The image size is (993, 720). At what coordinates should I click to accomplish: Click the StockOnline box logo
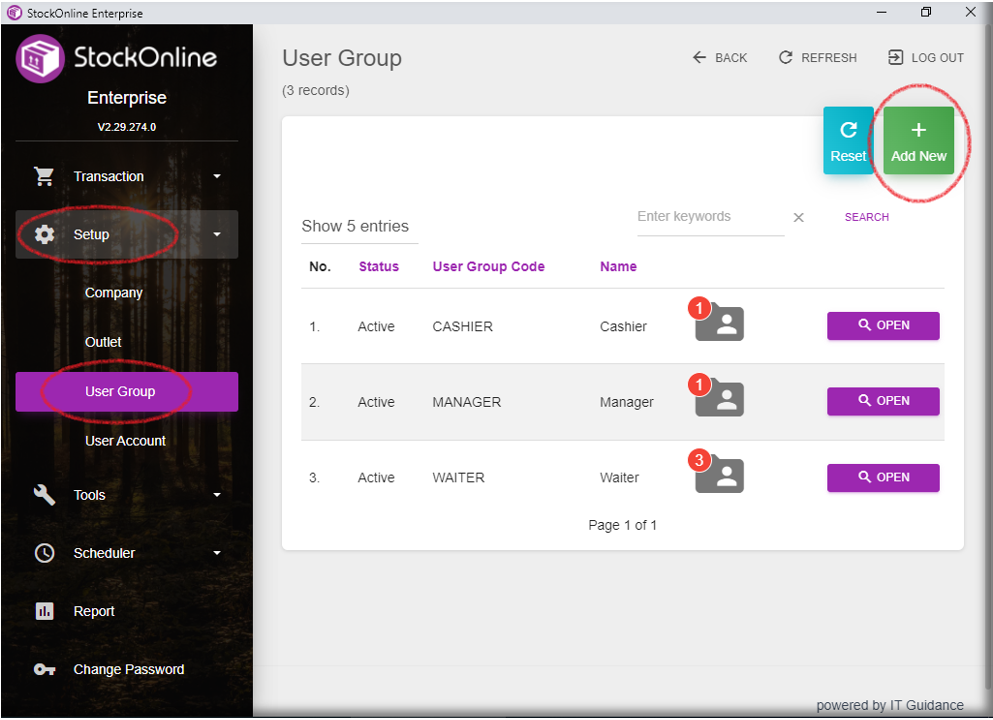pyautogui.click(x=40, y=58)
